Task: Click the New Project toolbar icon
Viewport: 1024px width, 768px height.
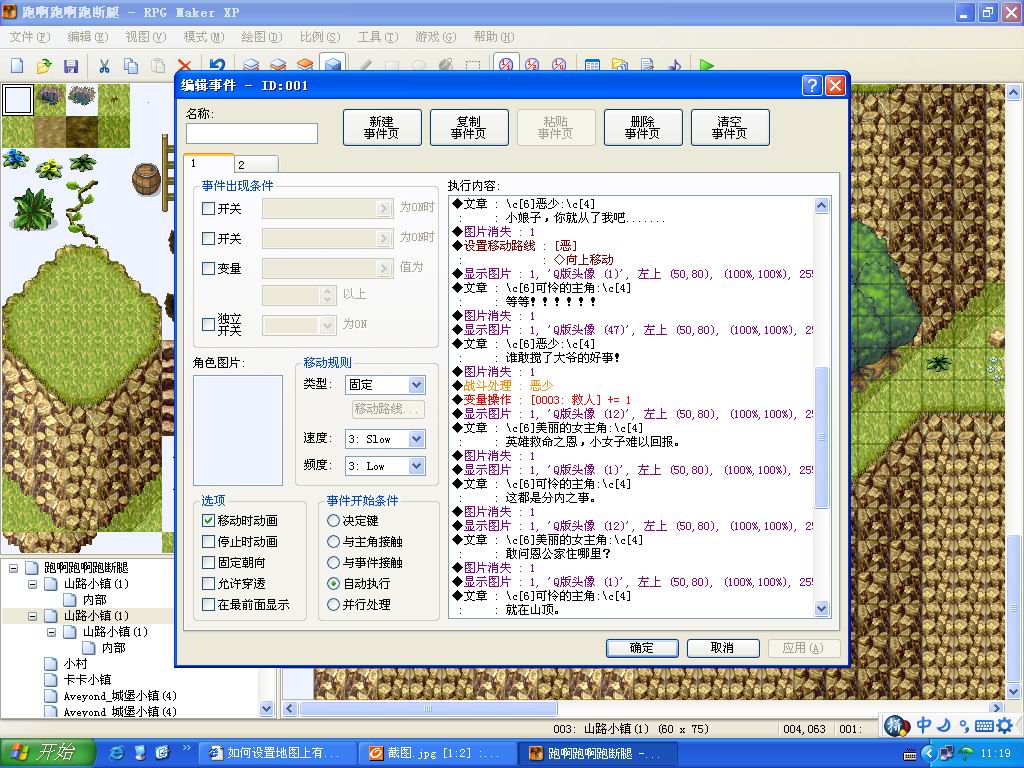Action: tap(18, 65)
